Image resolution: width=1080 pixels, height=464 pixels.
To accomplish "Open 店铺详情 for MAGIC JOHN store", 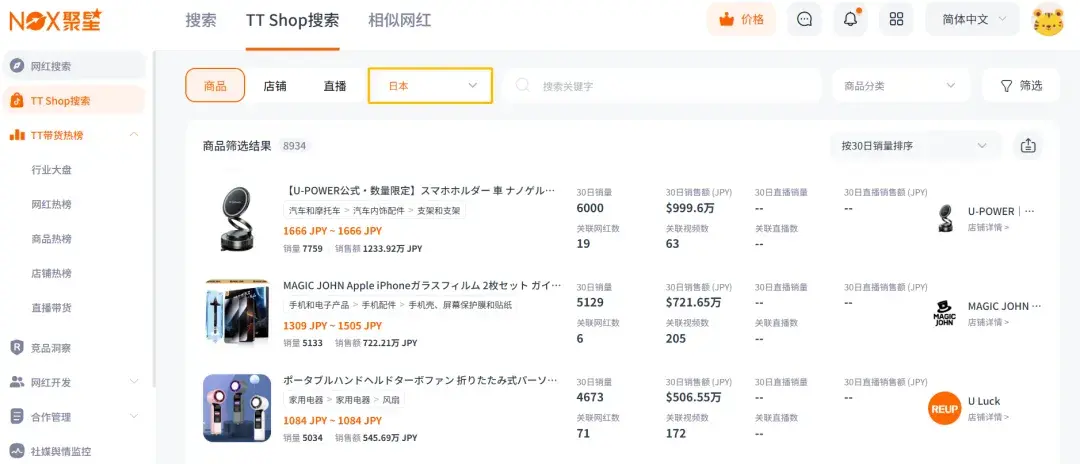I will [x=988, y=322].
